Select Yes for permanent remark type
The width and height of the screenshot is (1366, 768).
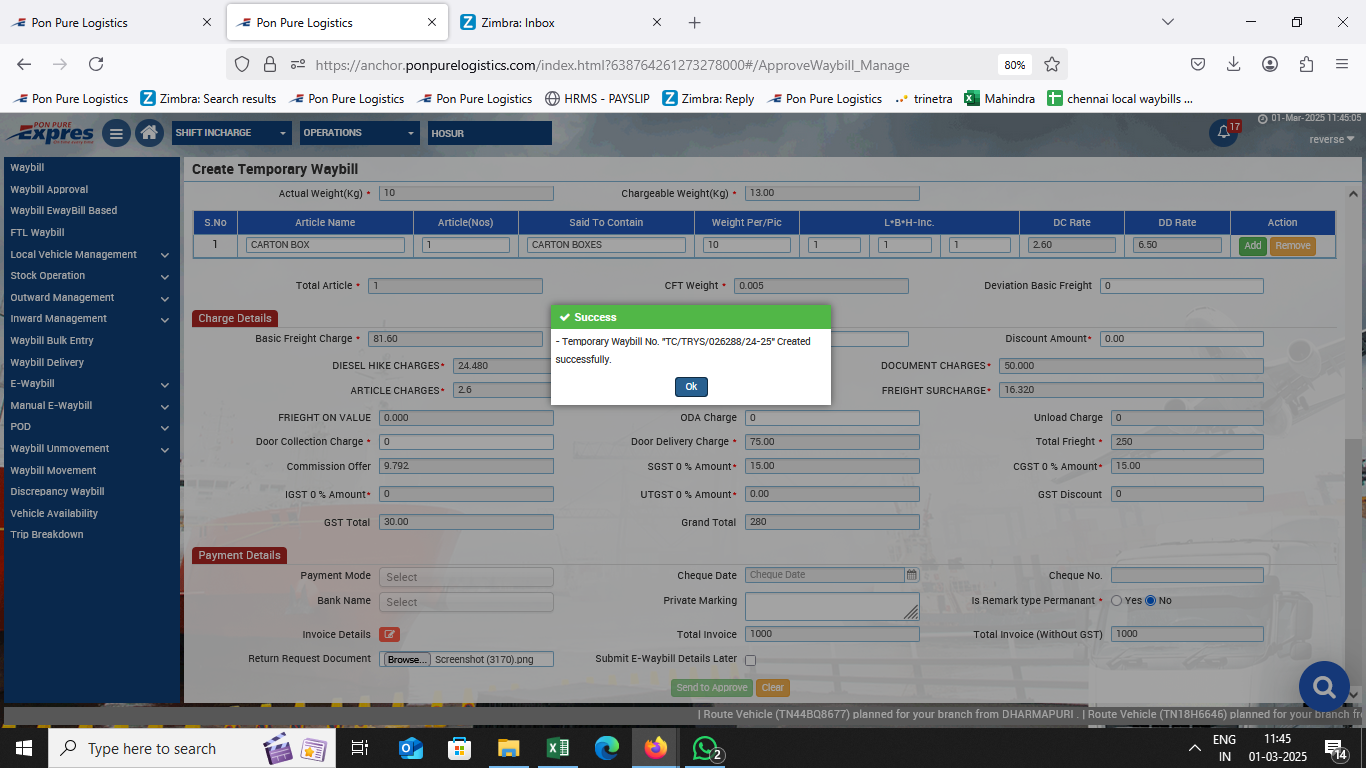coord(1116,601)
